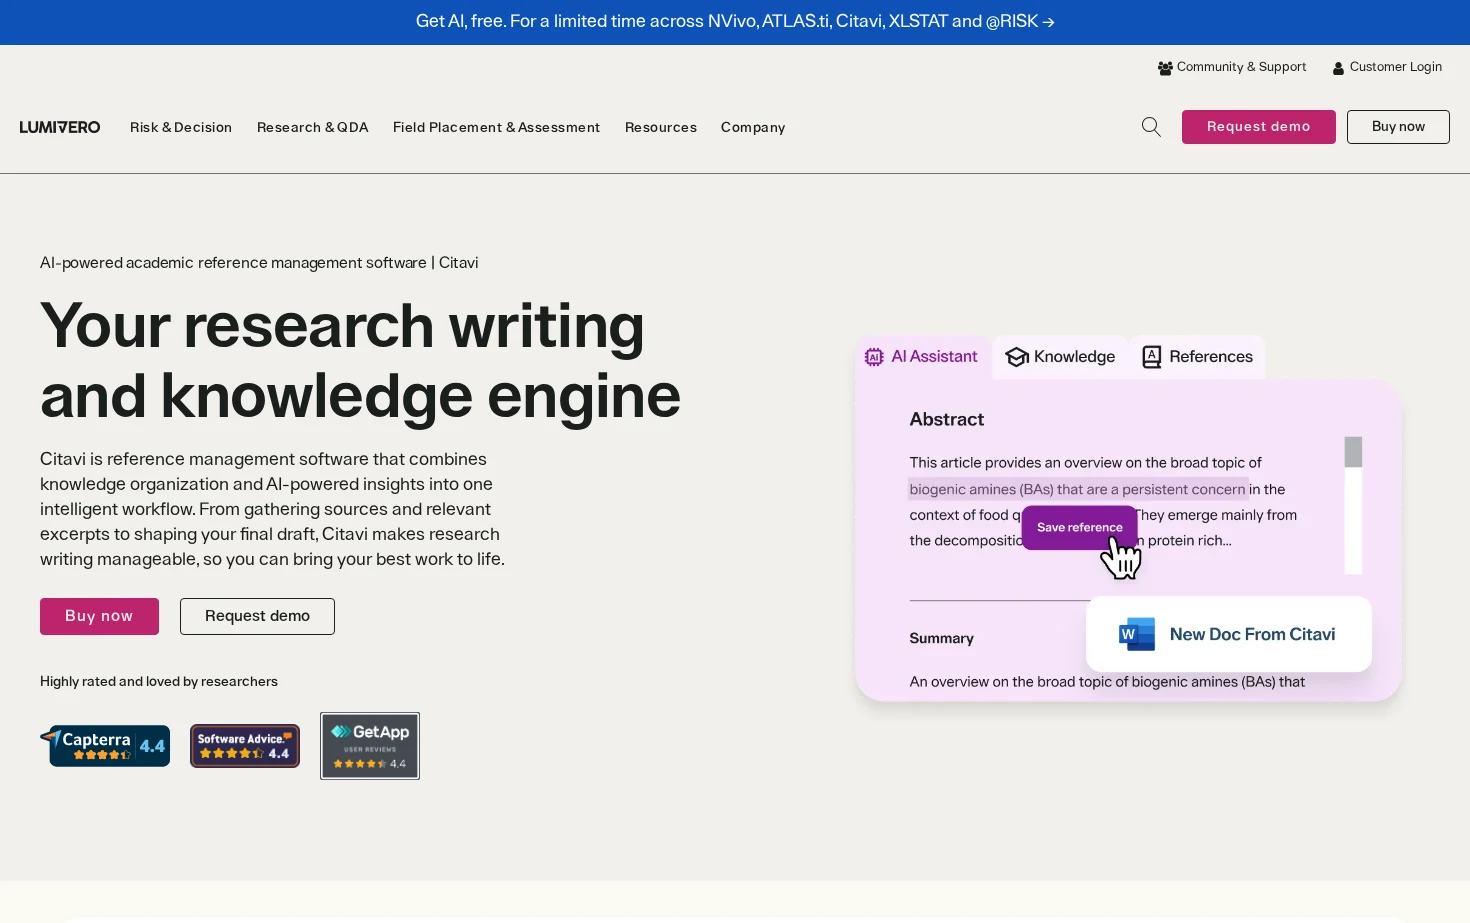
Task: Expand Field Placement & Assessment menu
Action: tap(497, 127)
